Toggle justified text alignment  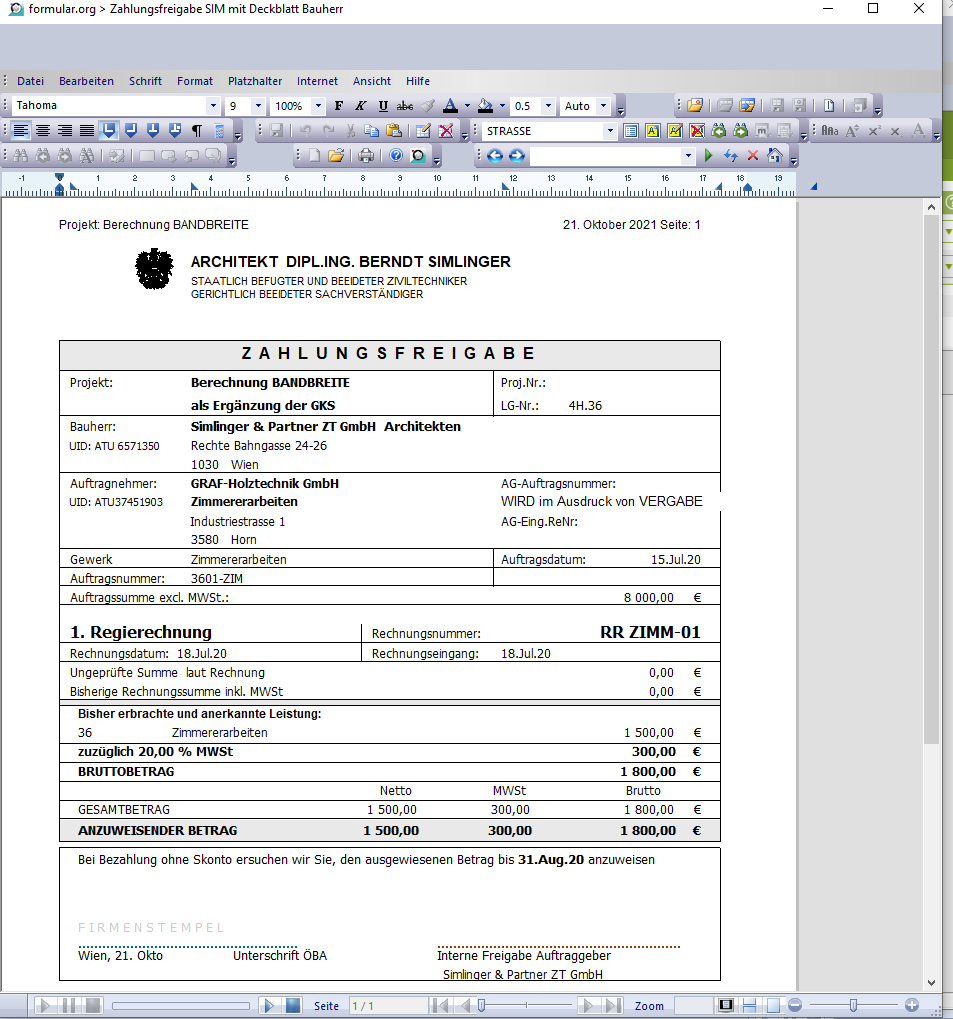pyautogui.click(x=87, y=131)
